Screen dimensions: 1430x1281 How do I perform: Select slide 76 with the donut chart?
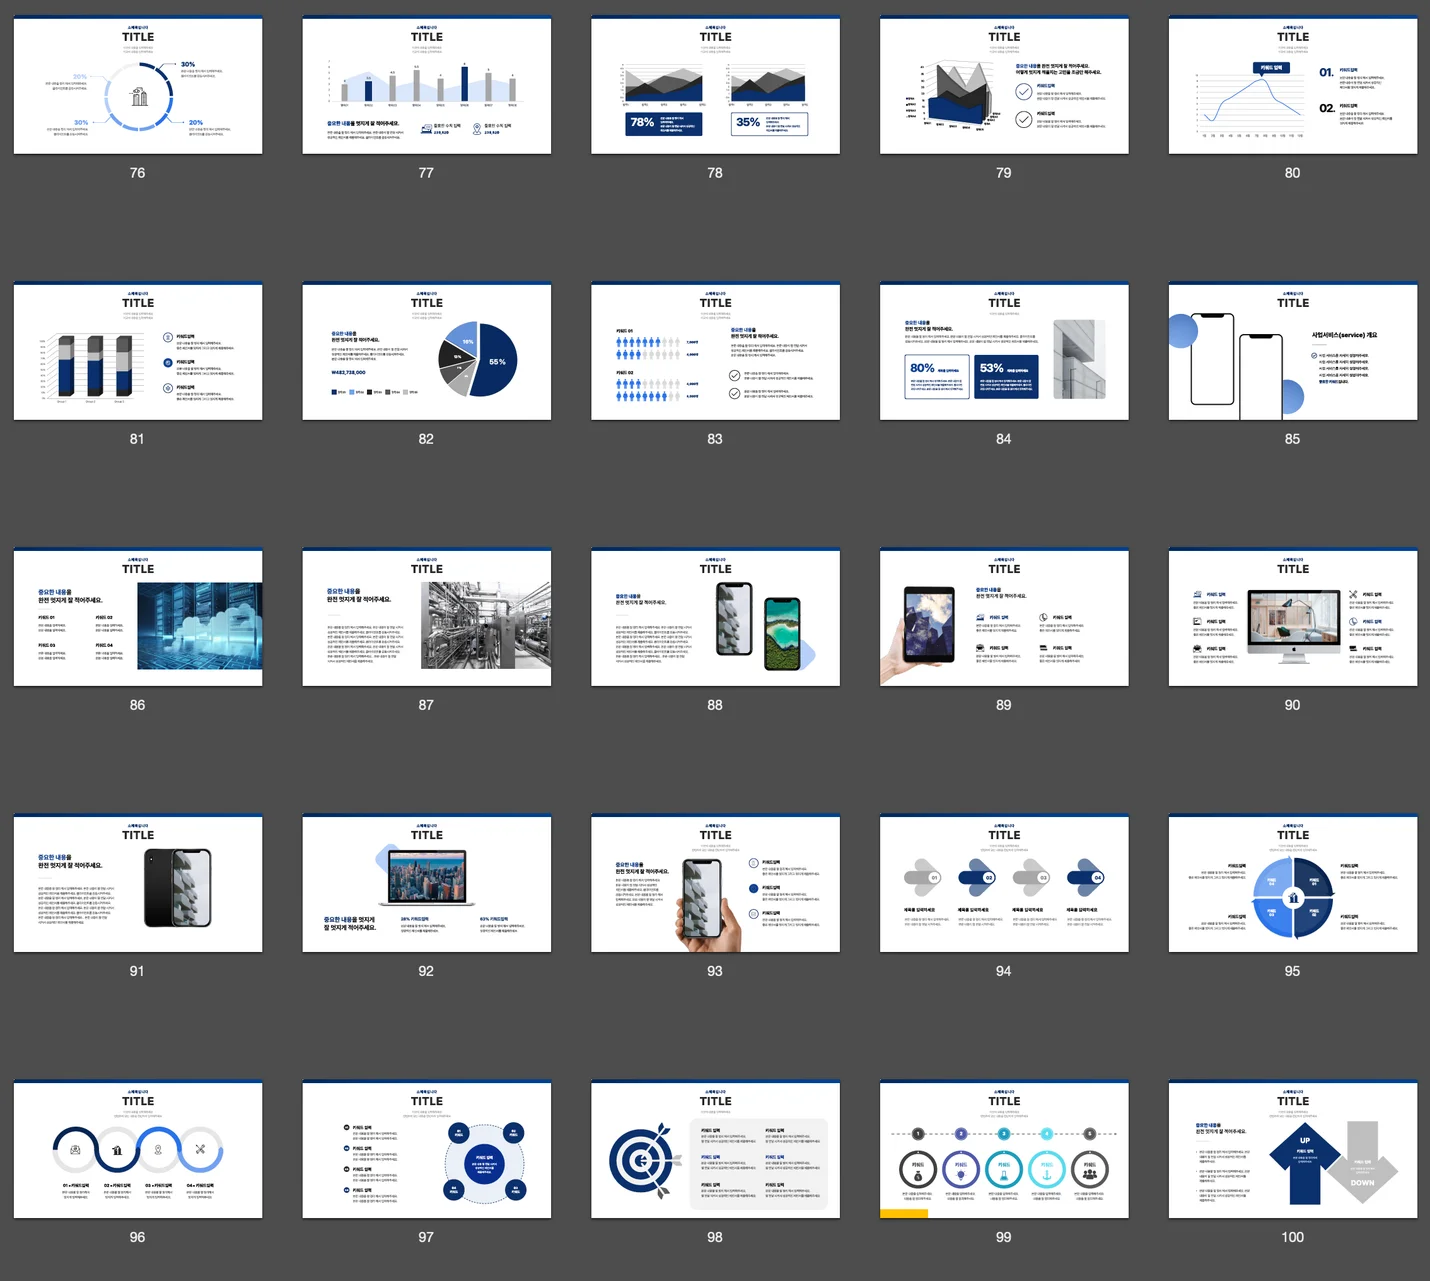click(x=138, y=86)
